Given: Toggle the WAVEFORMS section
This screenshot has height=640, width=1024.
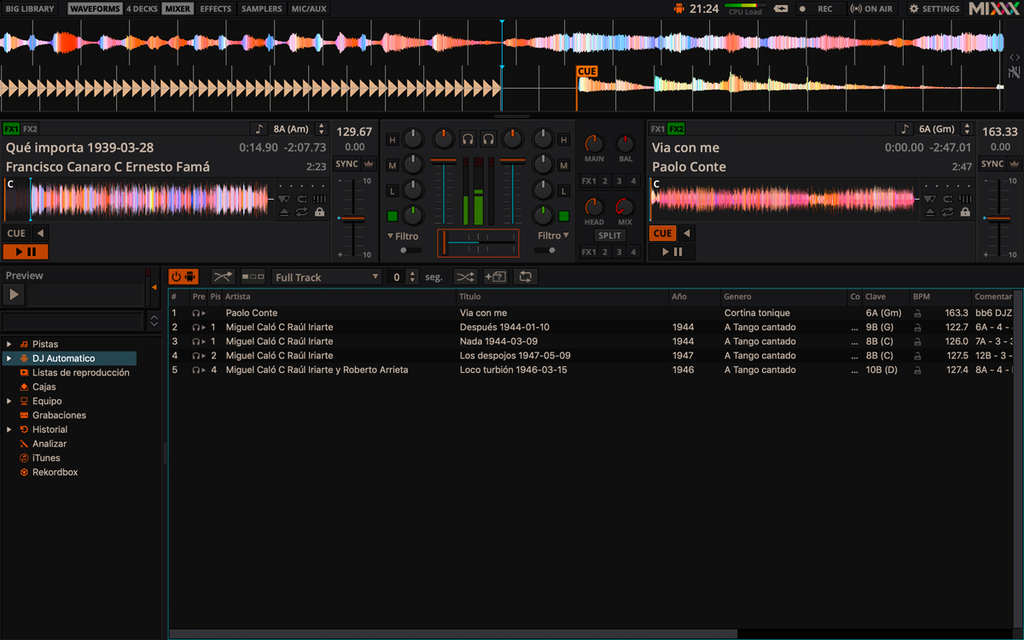Looking at the screenshot, I should [x=95, y=8].
